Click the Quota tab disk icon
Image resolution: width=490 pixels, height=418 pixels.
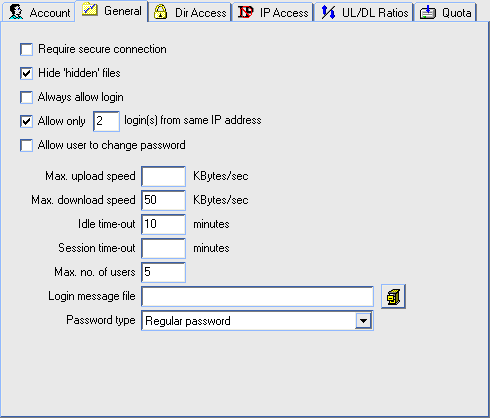[428, 12]
